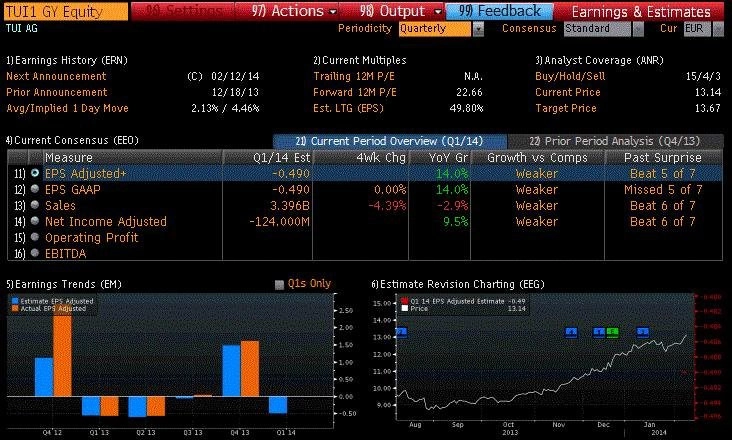Enable the Q1s Only checkbox
Viewport: 732px width, 440px height.
279,285
